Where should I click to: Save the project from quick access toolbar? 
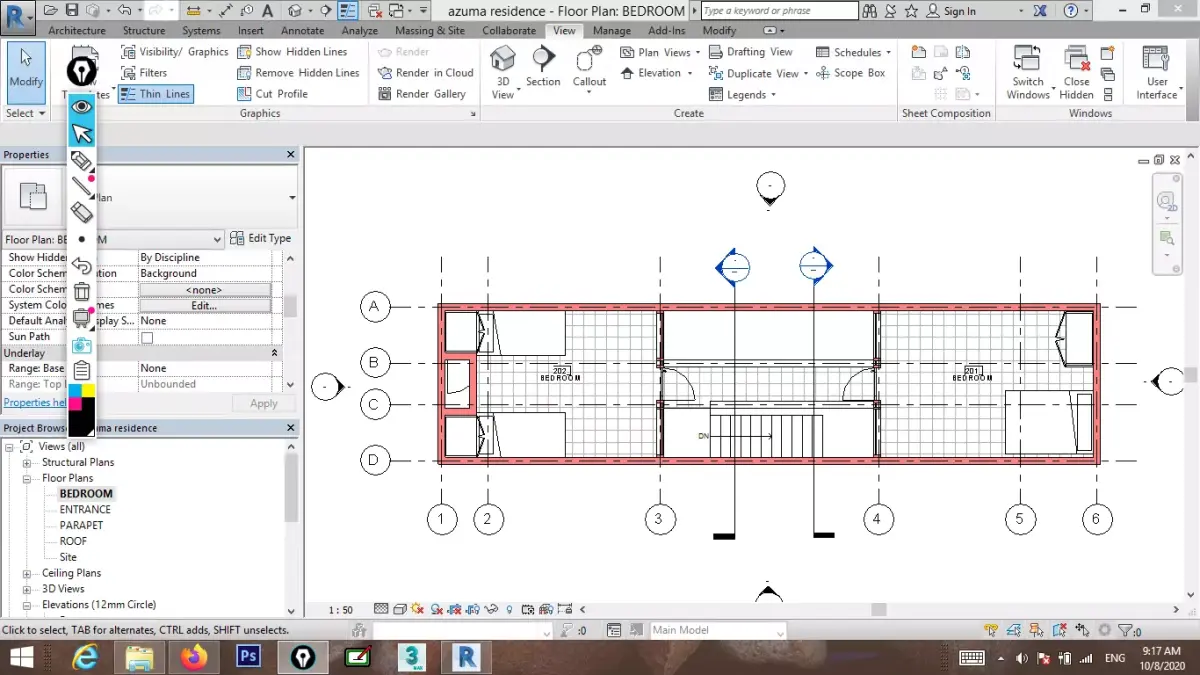click(x=72, y=11)
